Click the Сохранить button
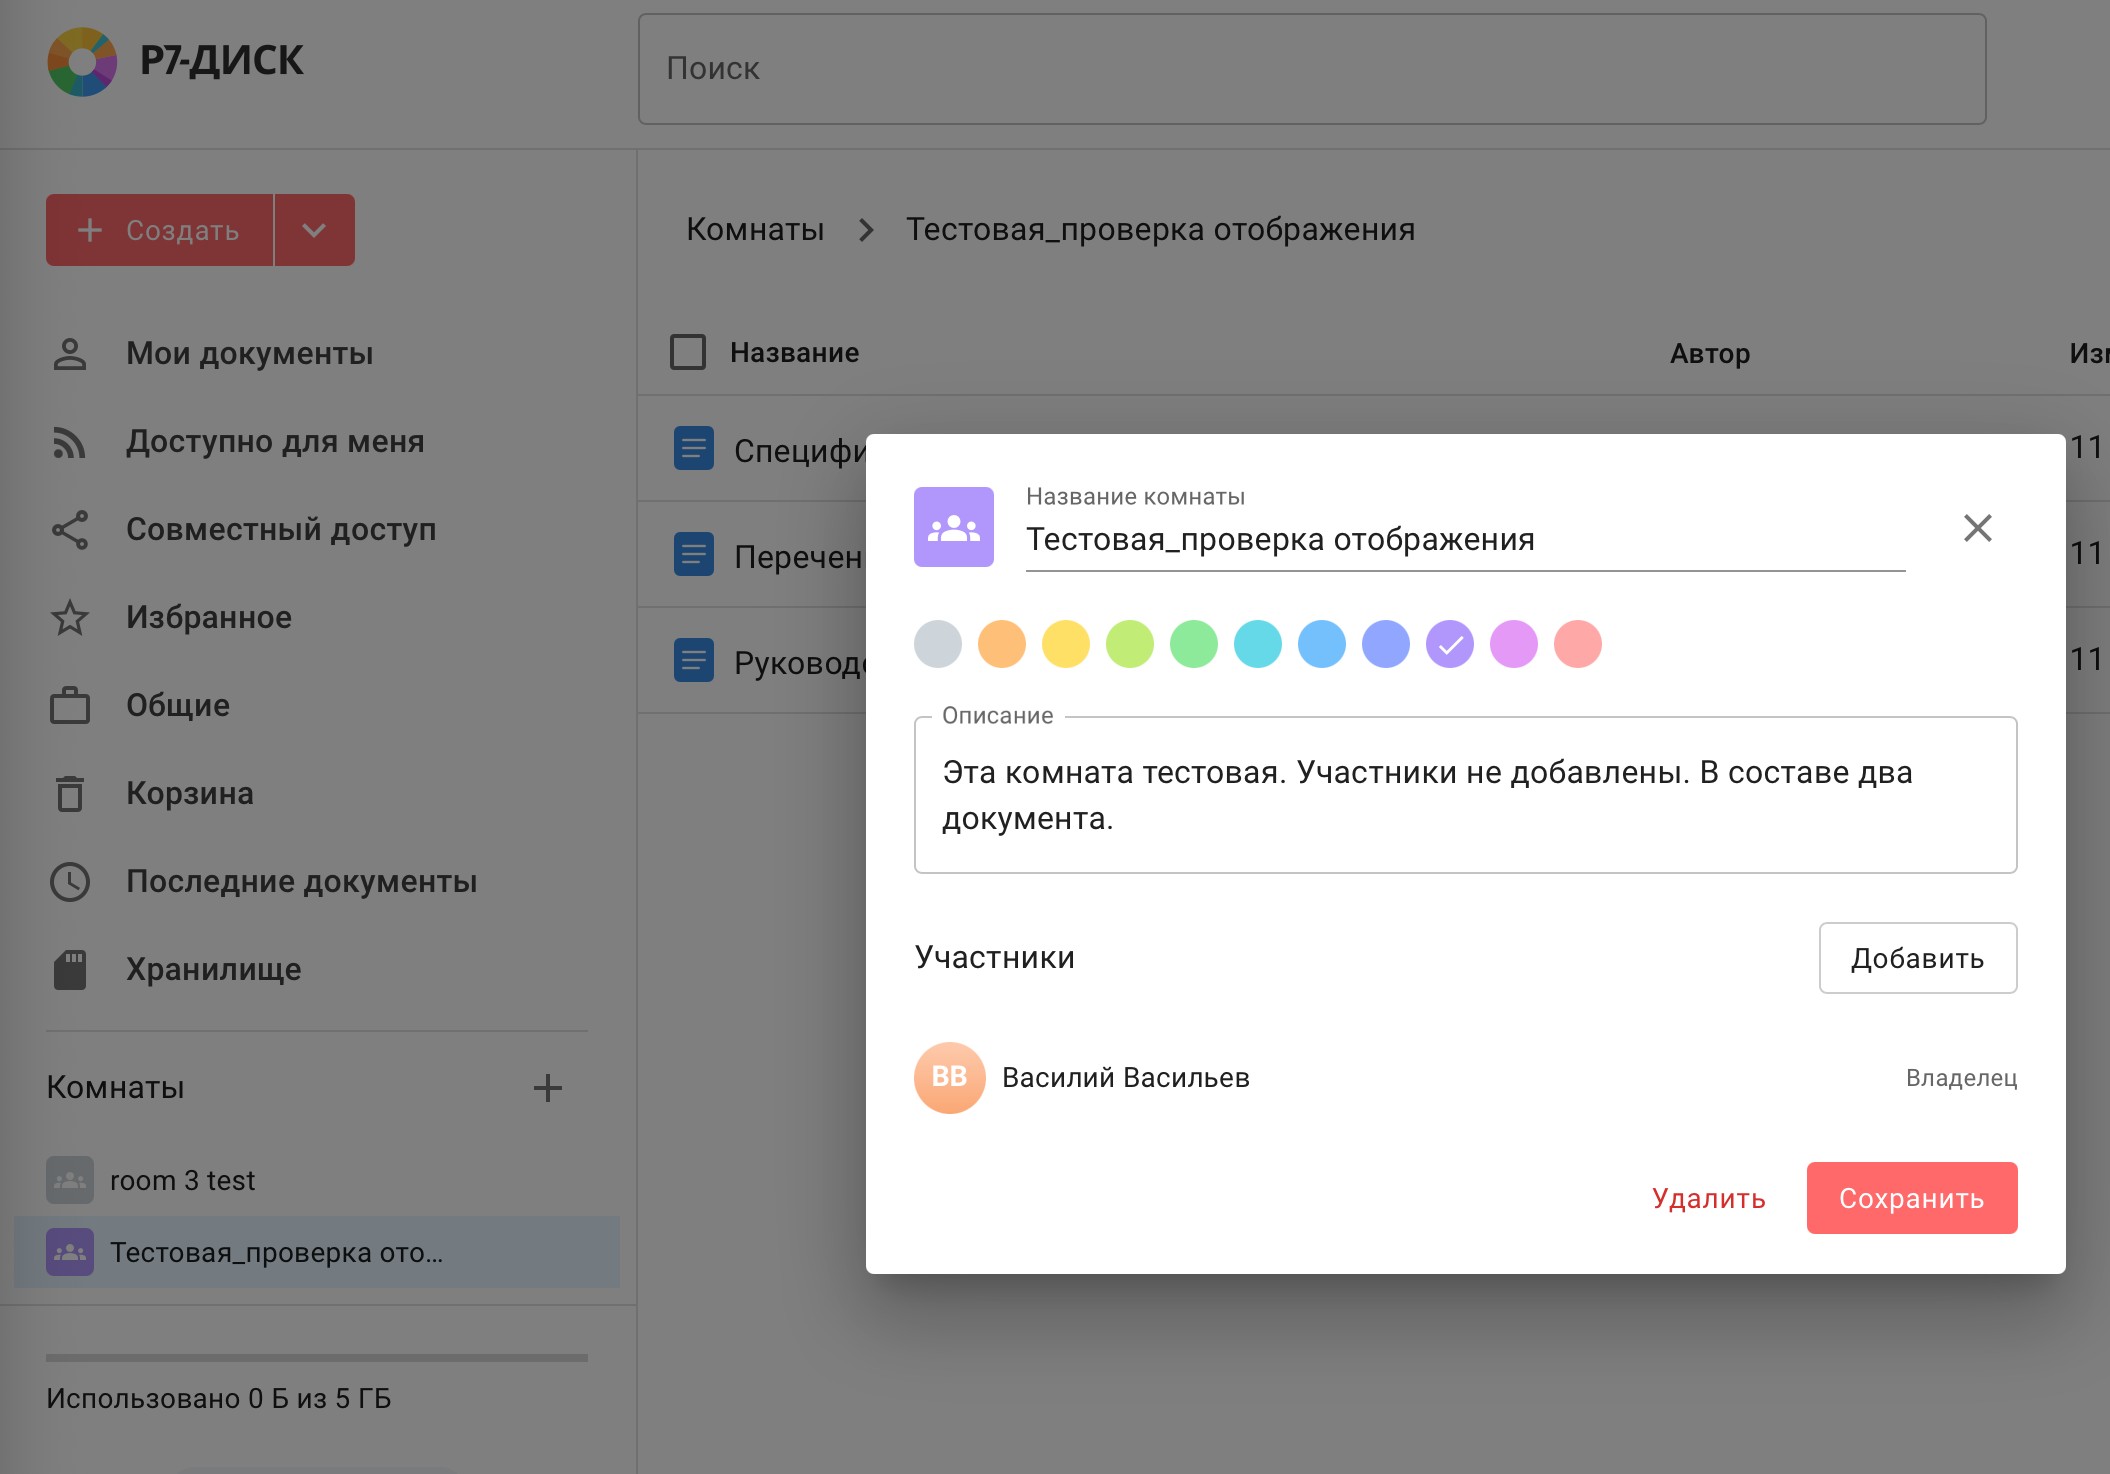2110x1474 pixels. point(1912,1198)
